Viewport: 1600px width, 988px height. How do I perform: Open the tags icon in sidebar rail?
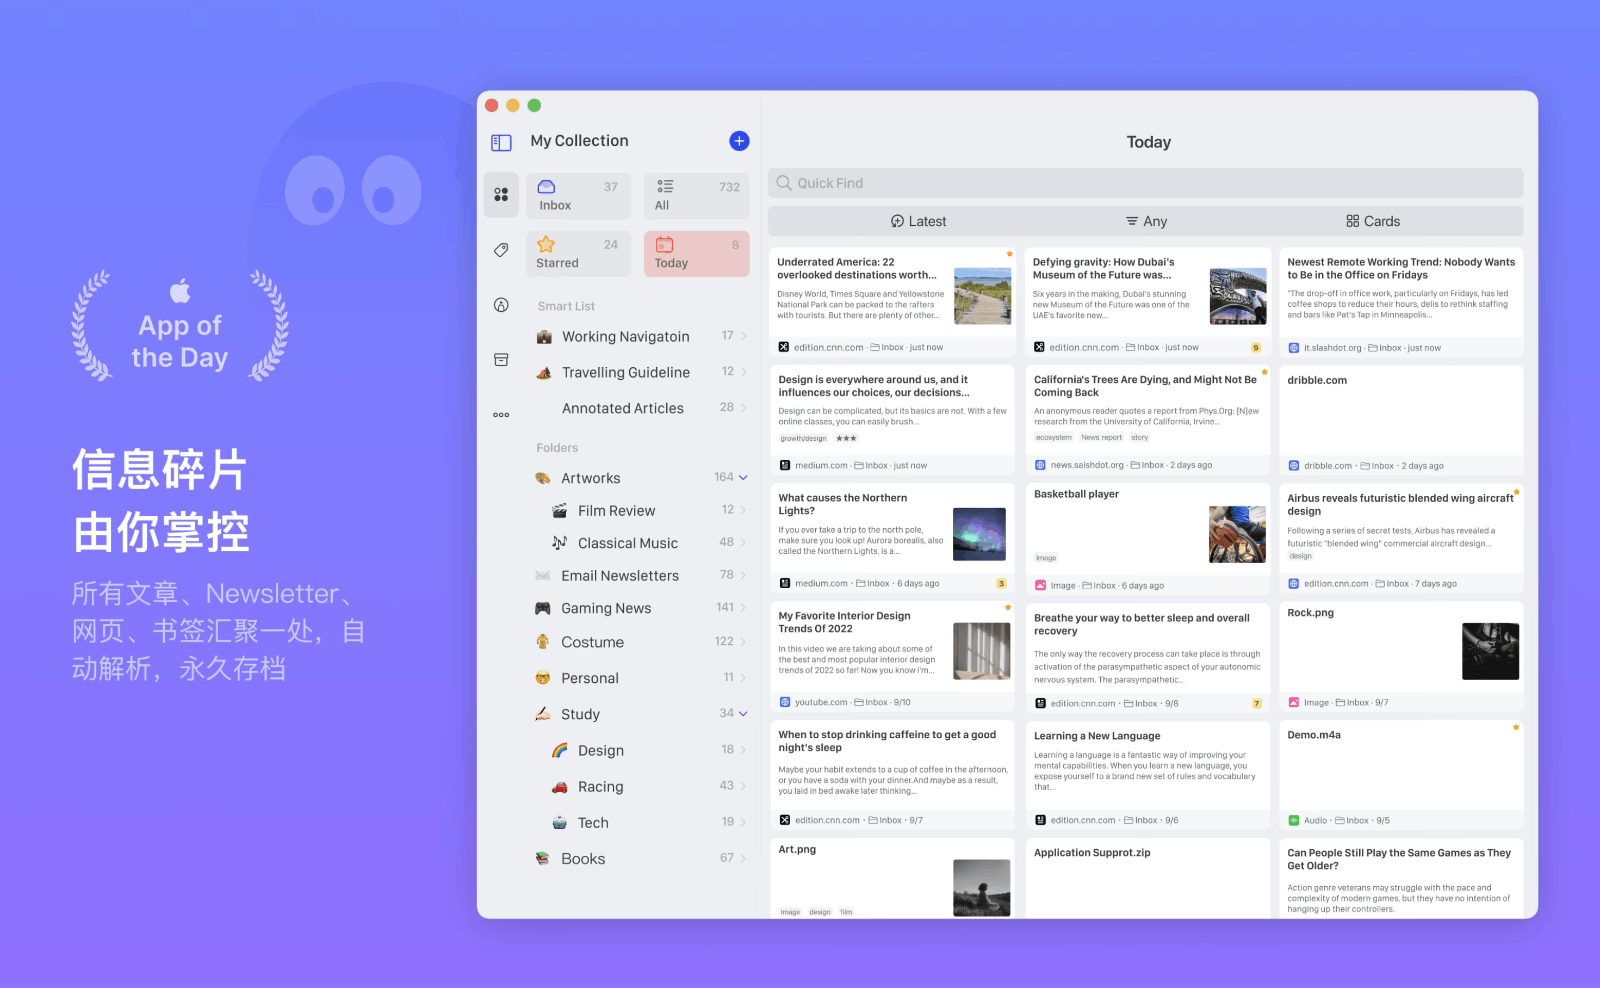(x=501, y=250)
